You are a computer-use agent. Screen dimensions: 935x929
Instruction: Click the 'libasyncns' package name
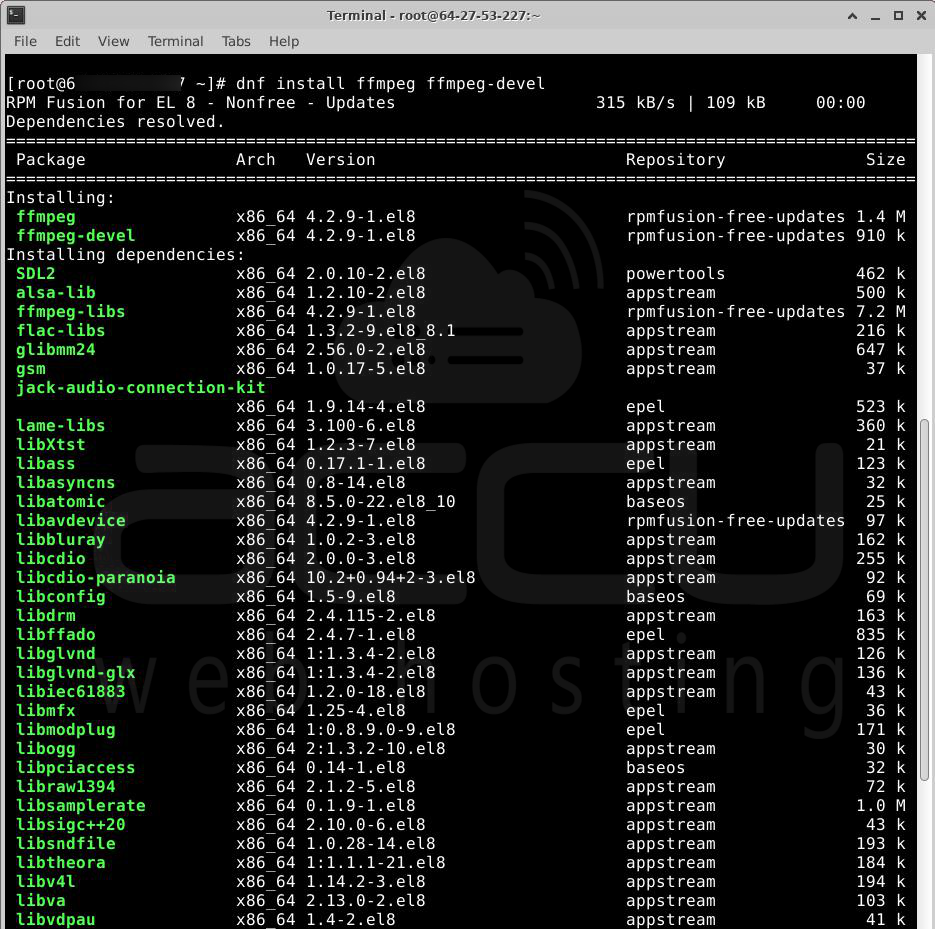click(66, 482)
